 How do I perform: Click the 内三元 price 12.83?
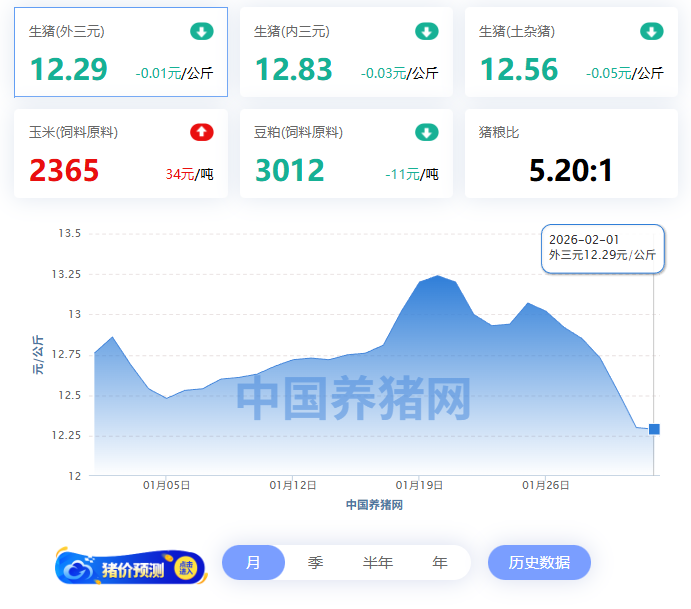pos(293,70)
